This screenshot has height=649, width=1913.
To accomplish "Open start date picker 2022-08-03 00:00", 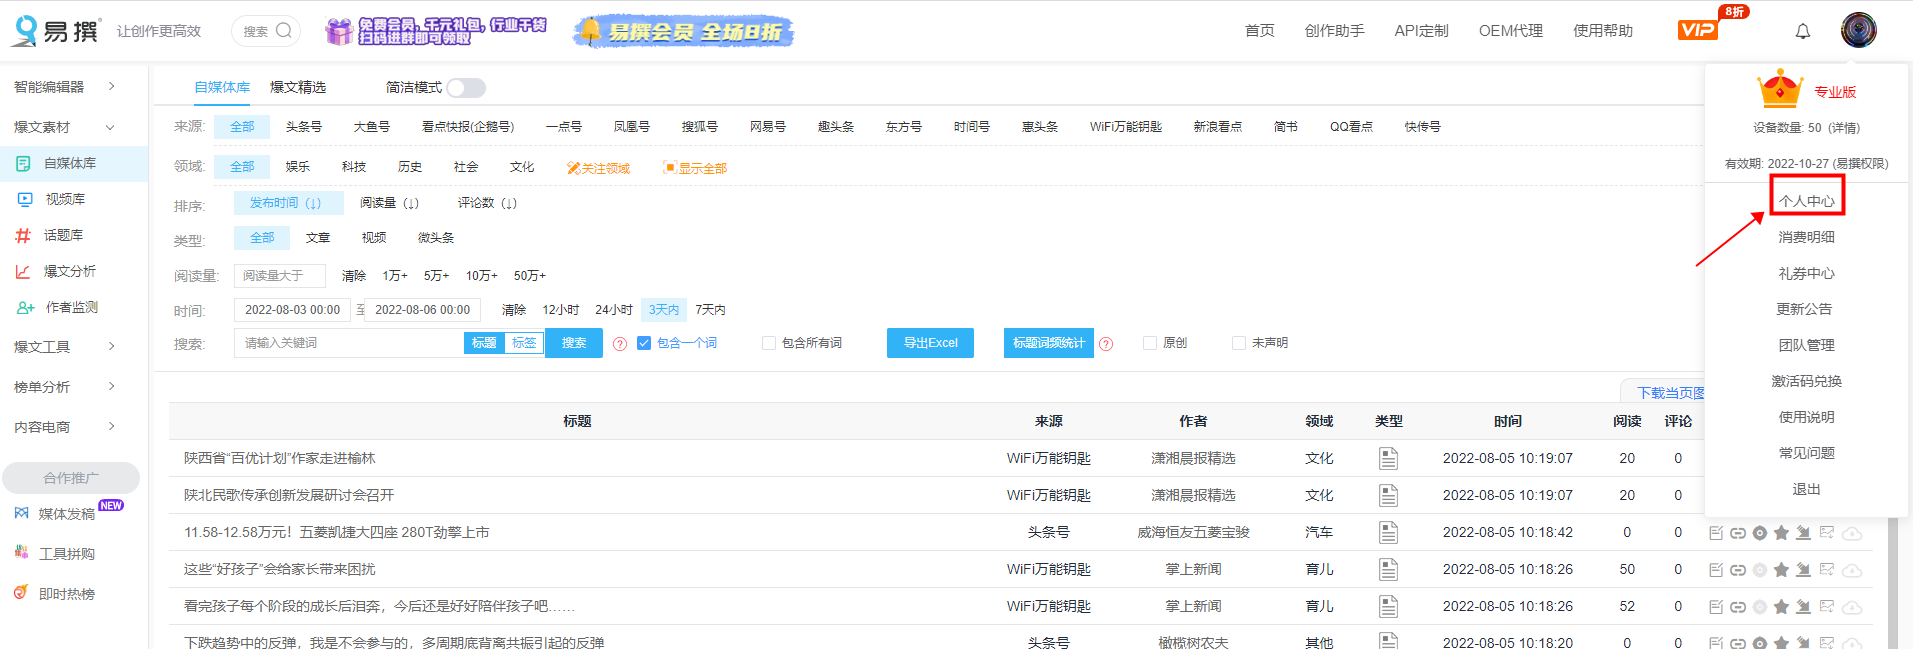I will 292,310.
